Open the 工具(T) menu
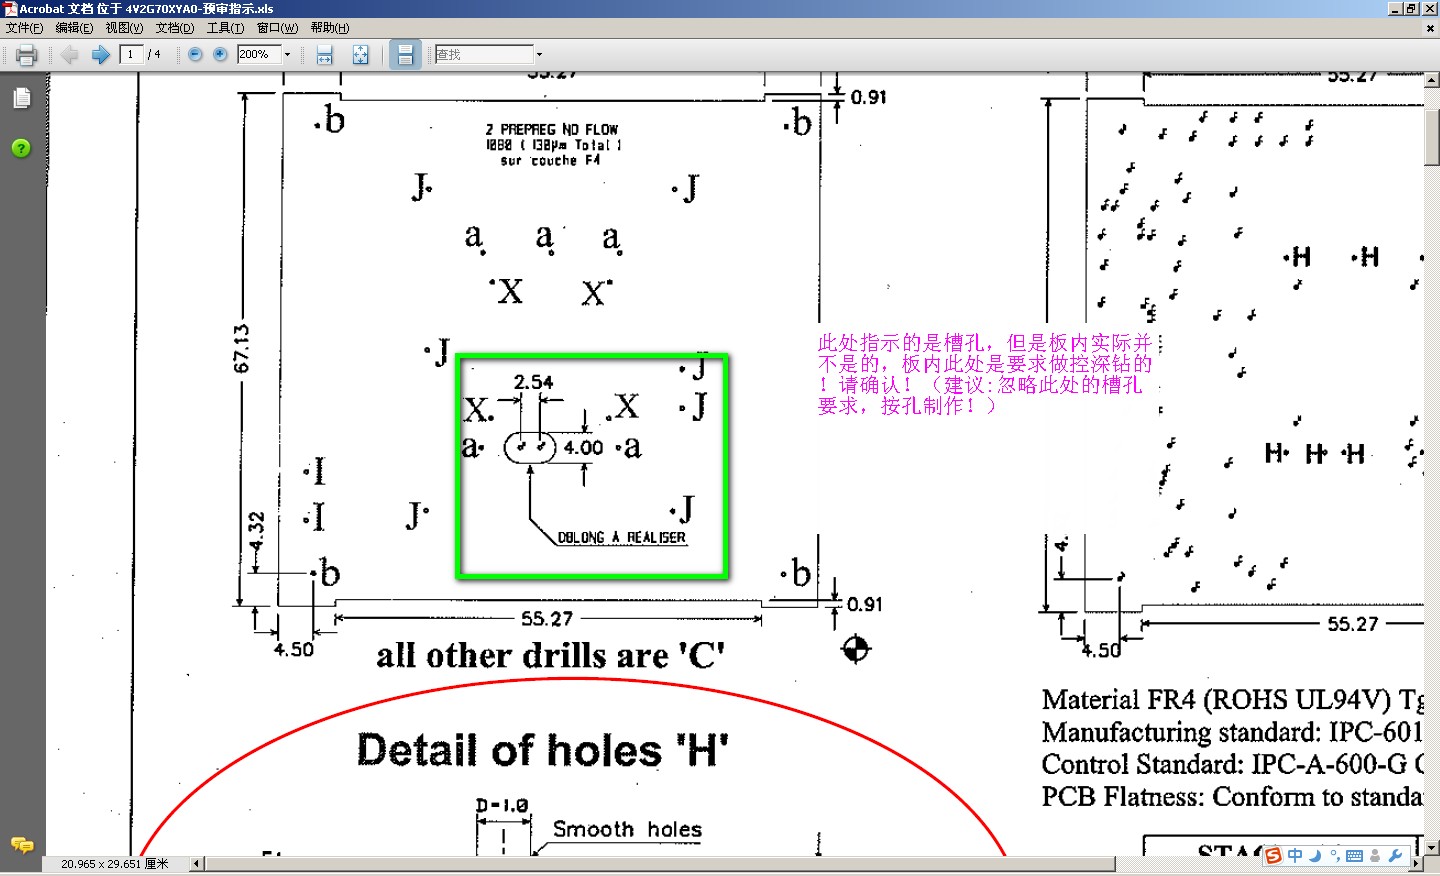Screen dimensions: 1440x876 pos(225,28)
